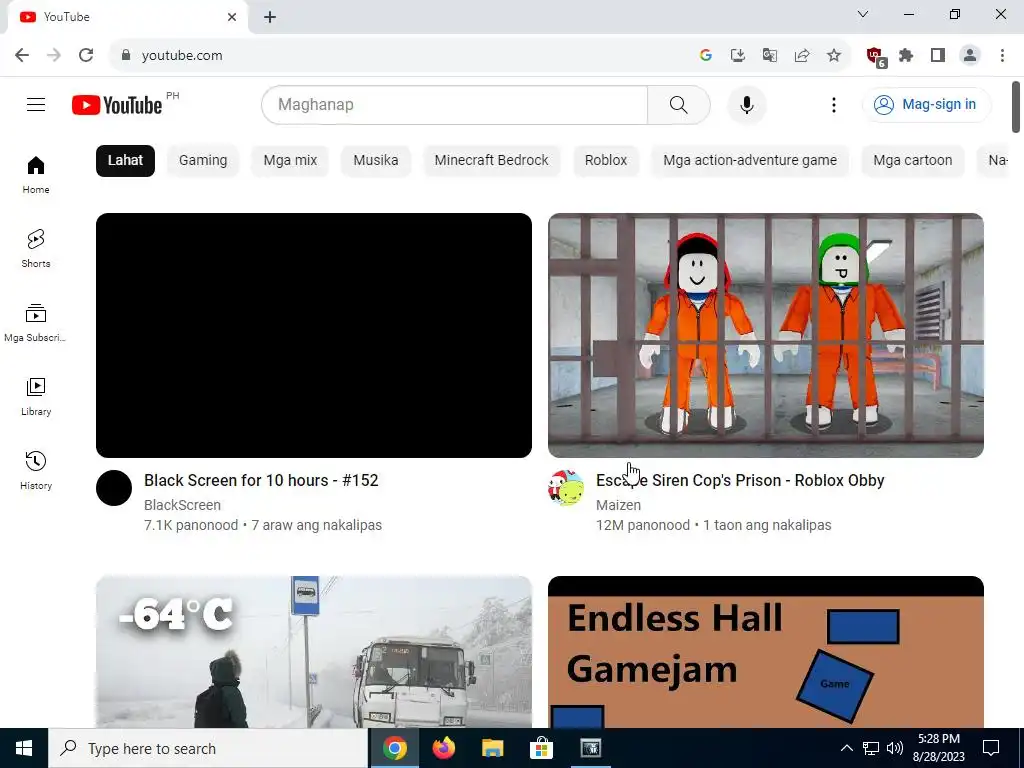Click the Google icon in address bar
The width and height of the screenshot is (1024, 768).
click(705, 55)
